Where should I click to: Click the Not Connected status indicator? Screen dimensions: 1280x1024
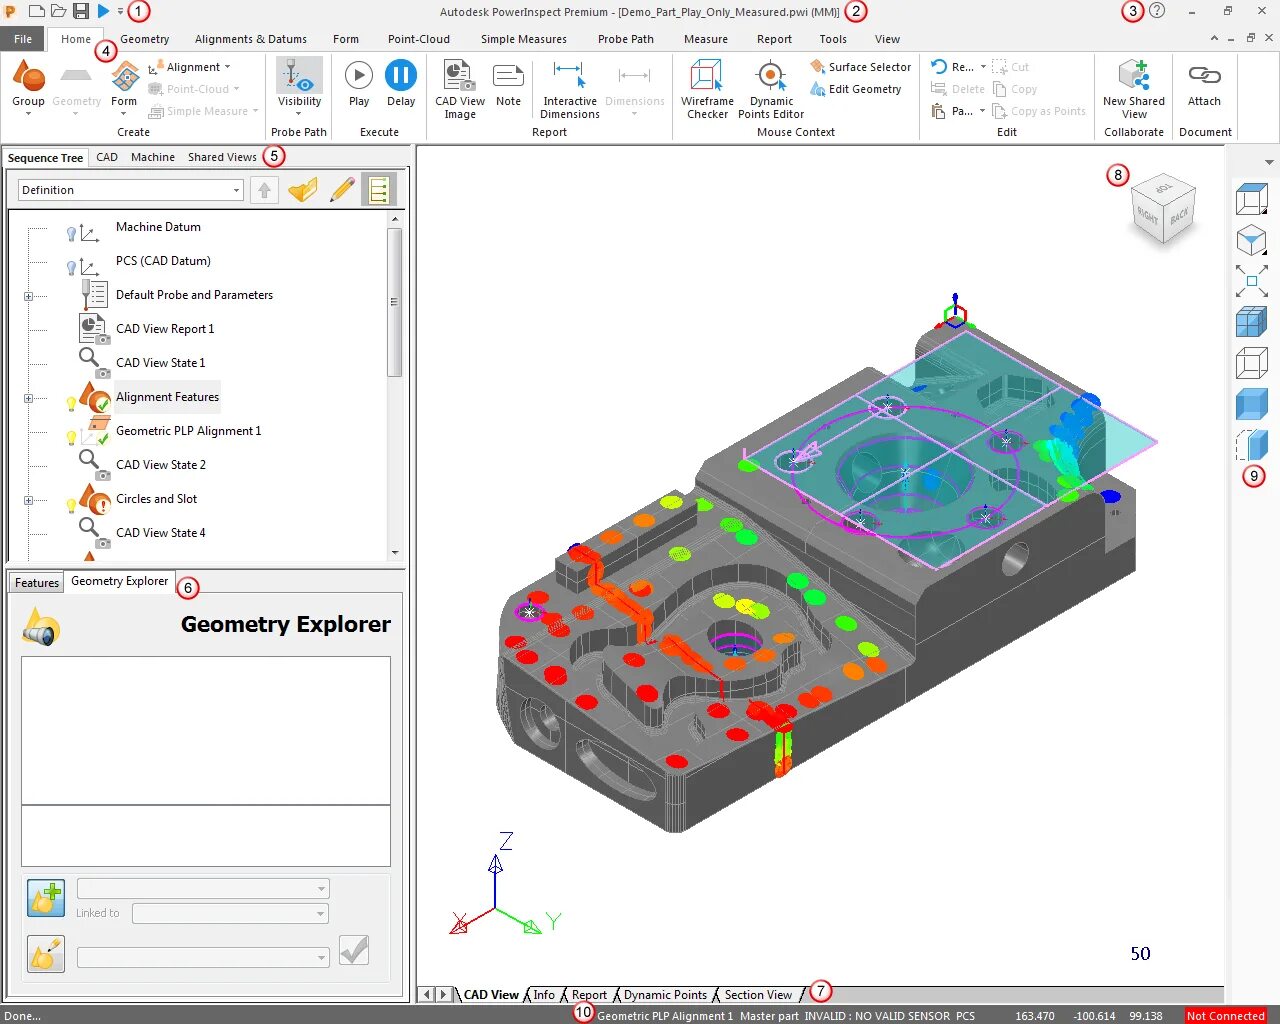tap(1225, 1015)
